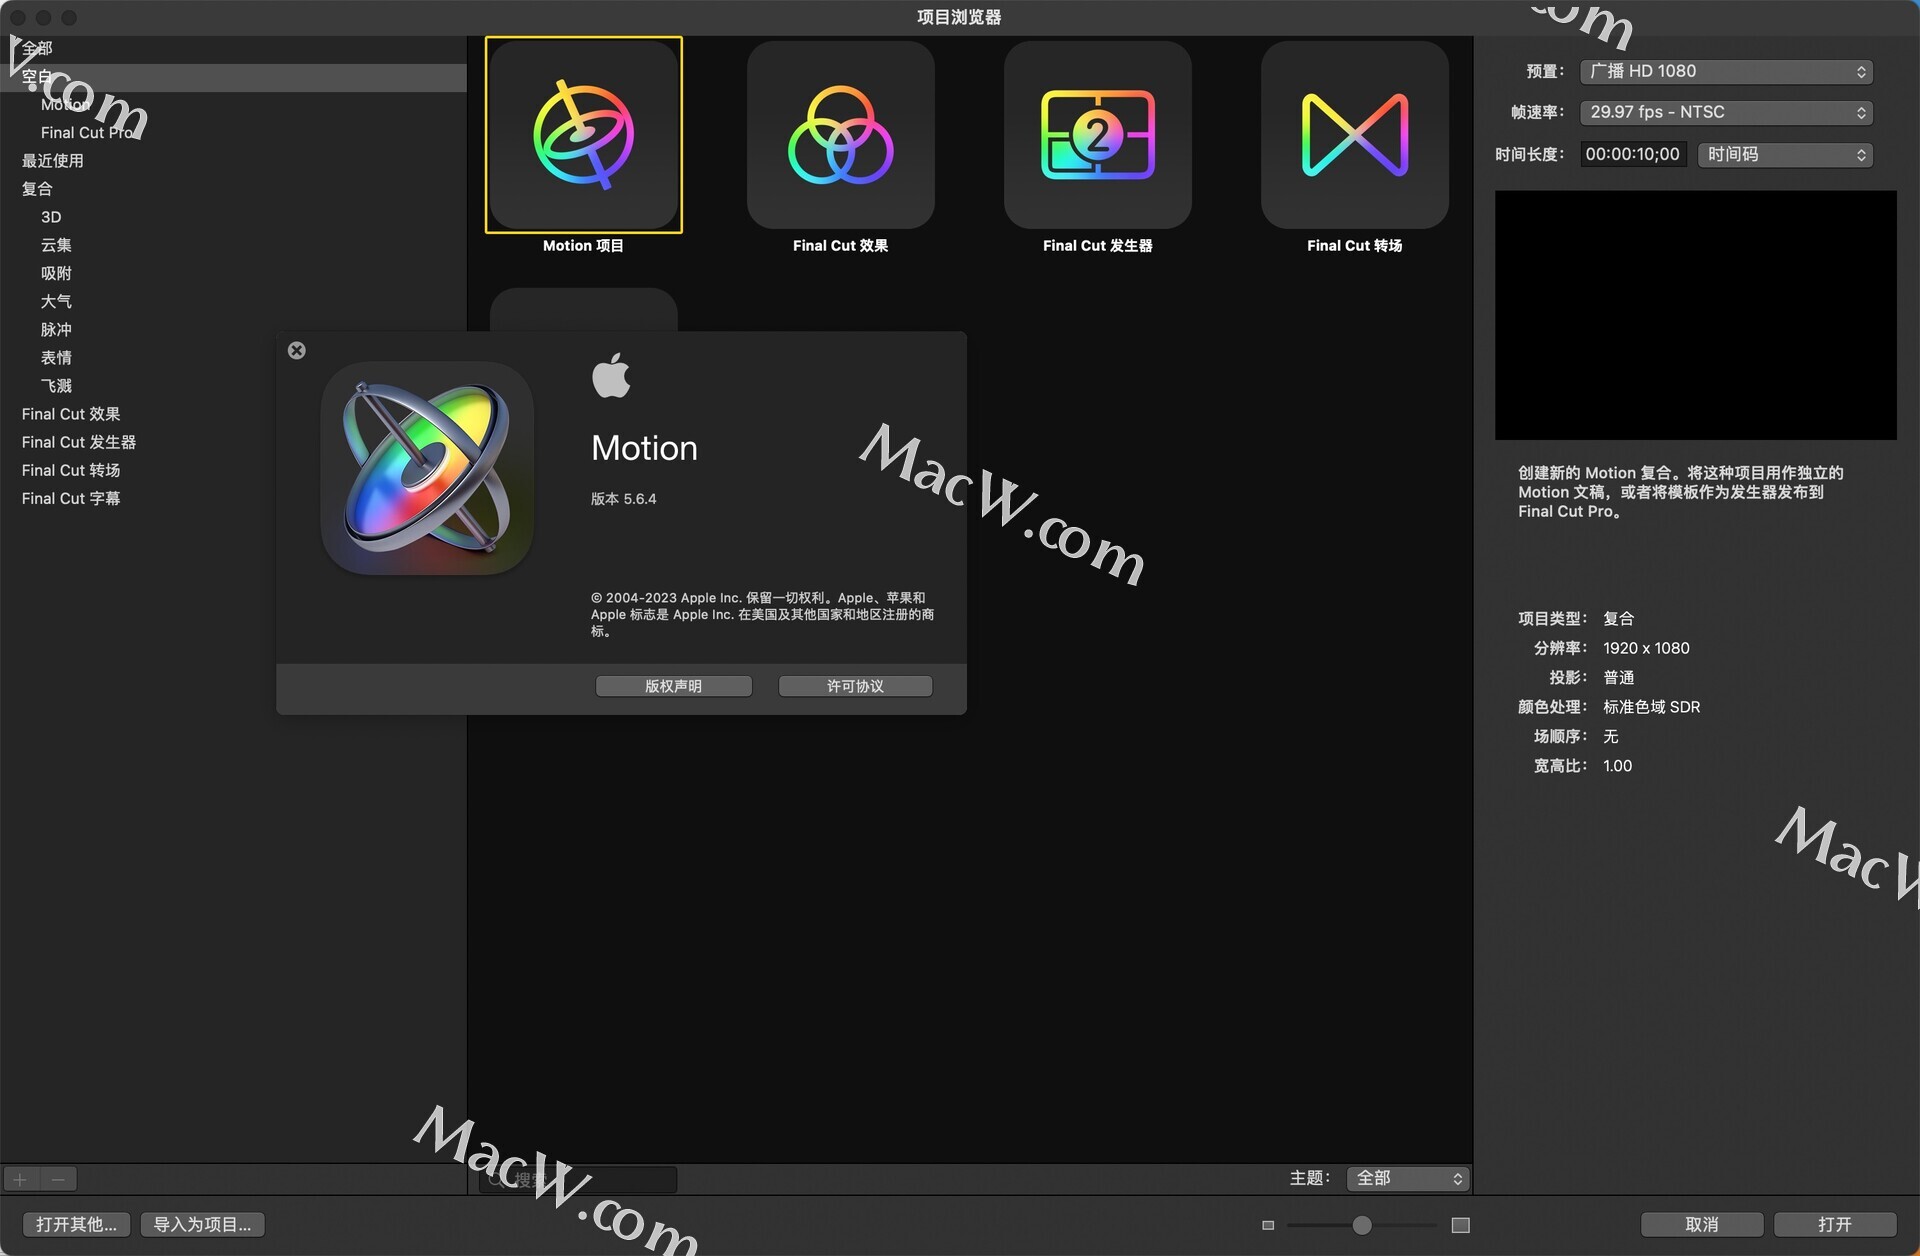Close the About Motion dialog

297,350
